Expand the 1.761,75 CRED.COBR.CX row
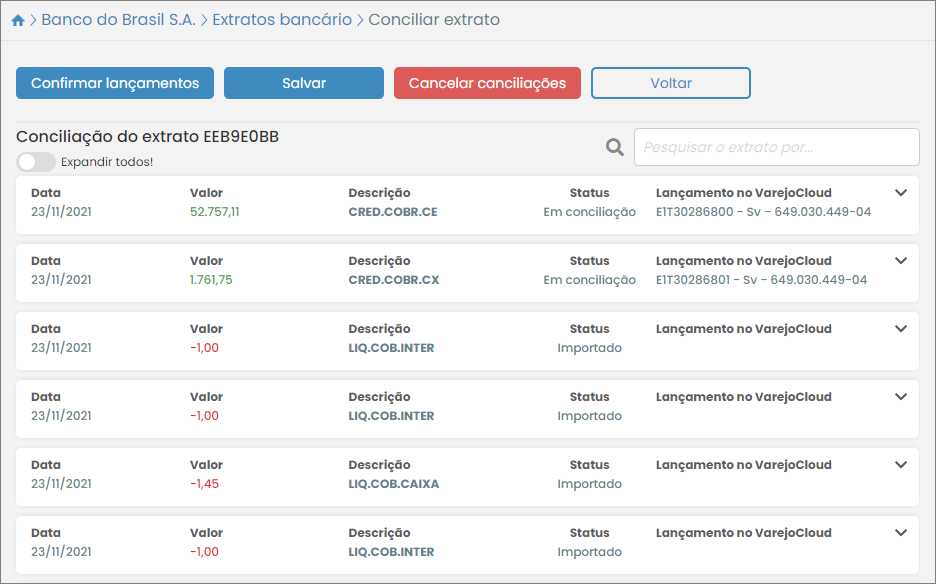Screen dimensions: 936x584 point(900,261)
